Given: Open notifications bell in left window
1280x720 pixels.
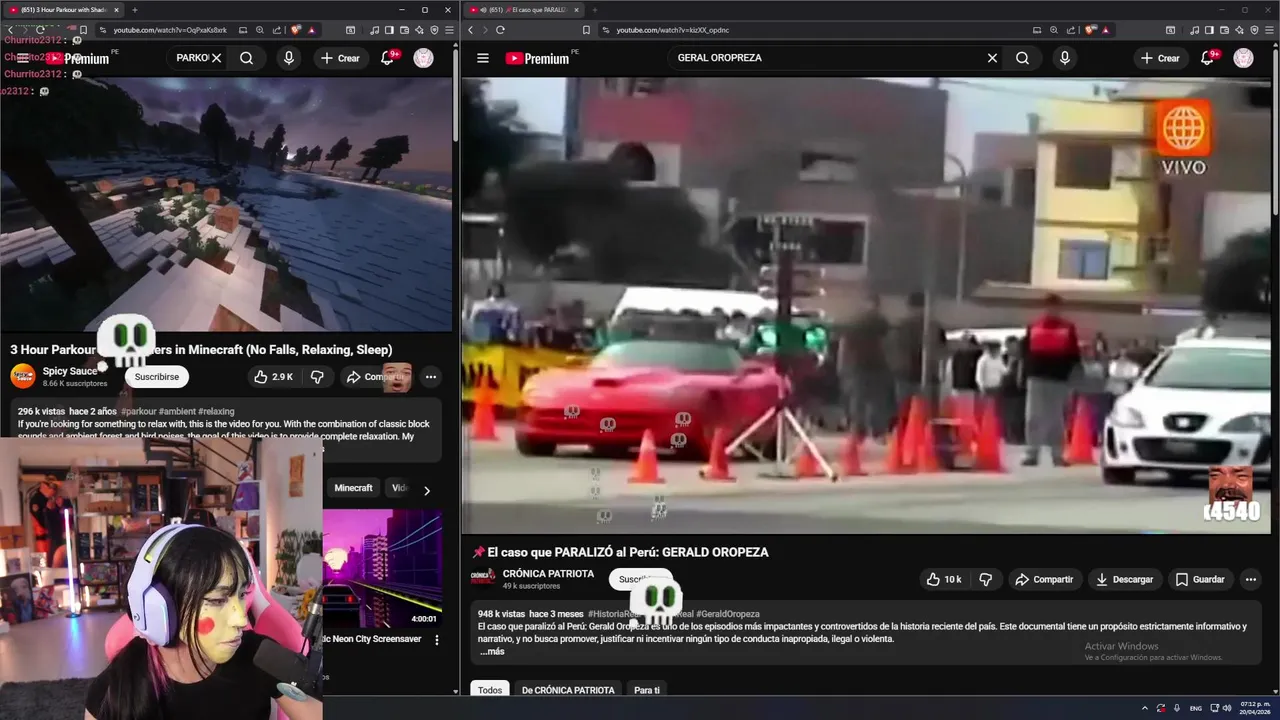Looking at the screenshot, I should (388, 58).
